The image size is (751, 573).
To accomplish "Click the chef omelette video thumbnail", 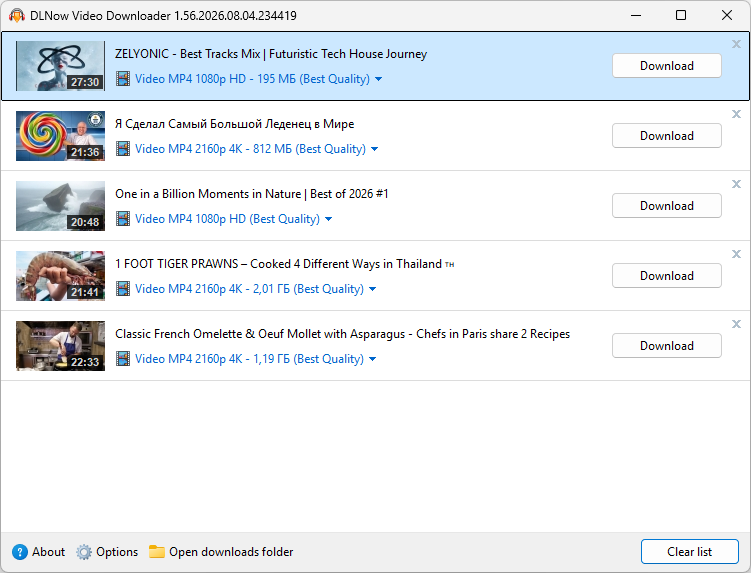I will [60, 345].
